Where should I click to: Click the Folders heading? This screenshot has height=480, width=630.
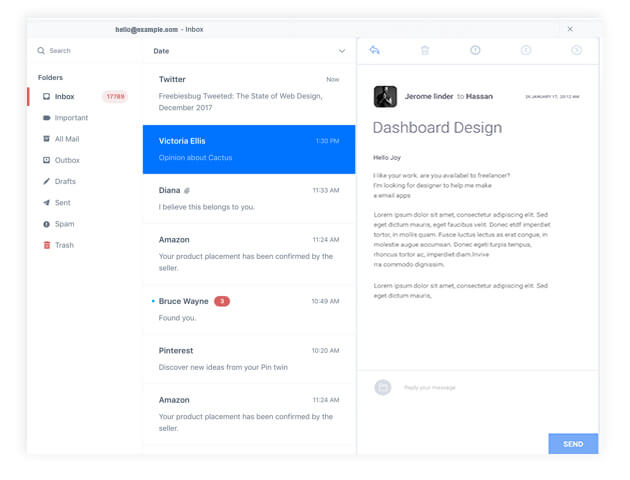click(x=50, y=78)
